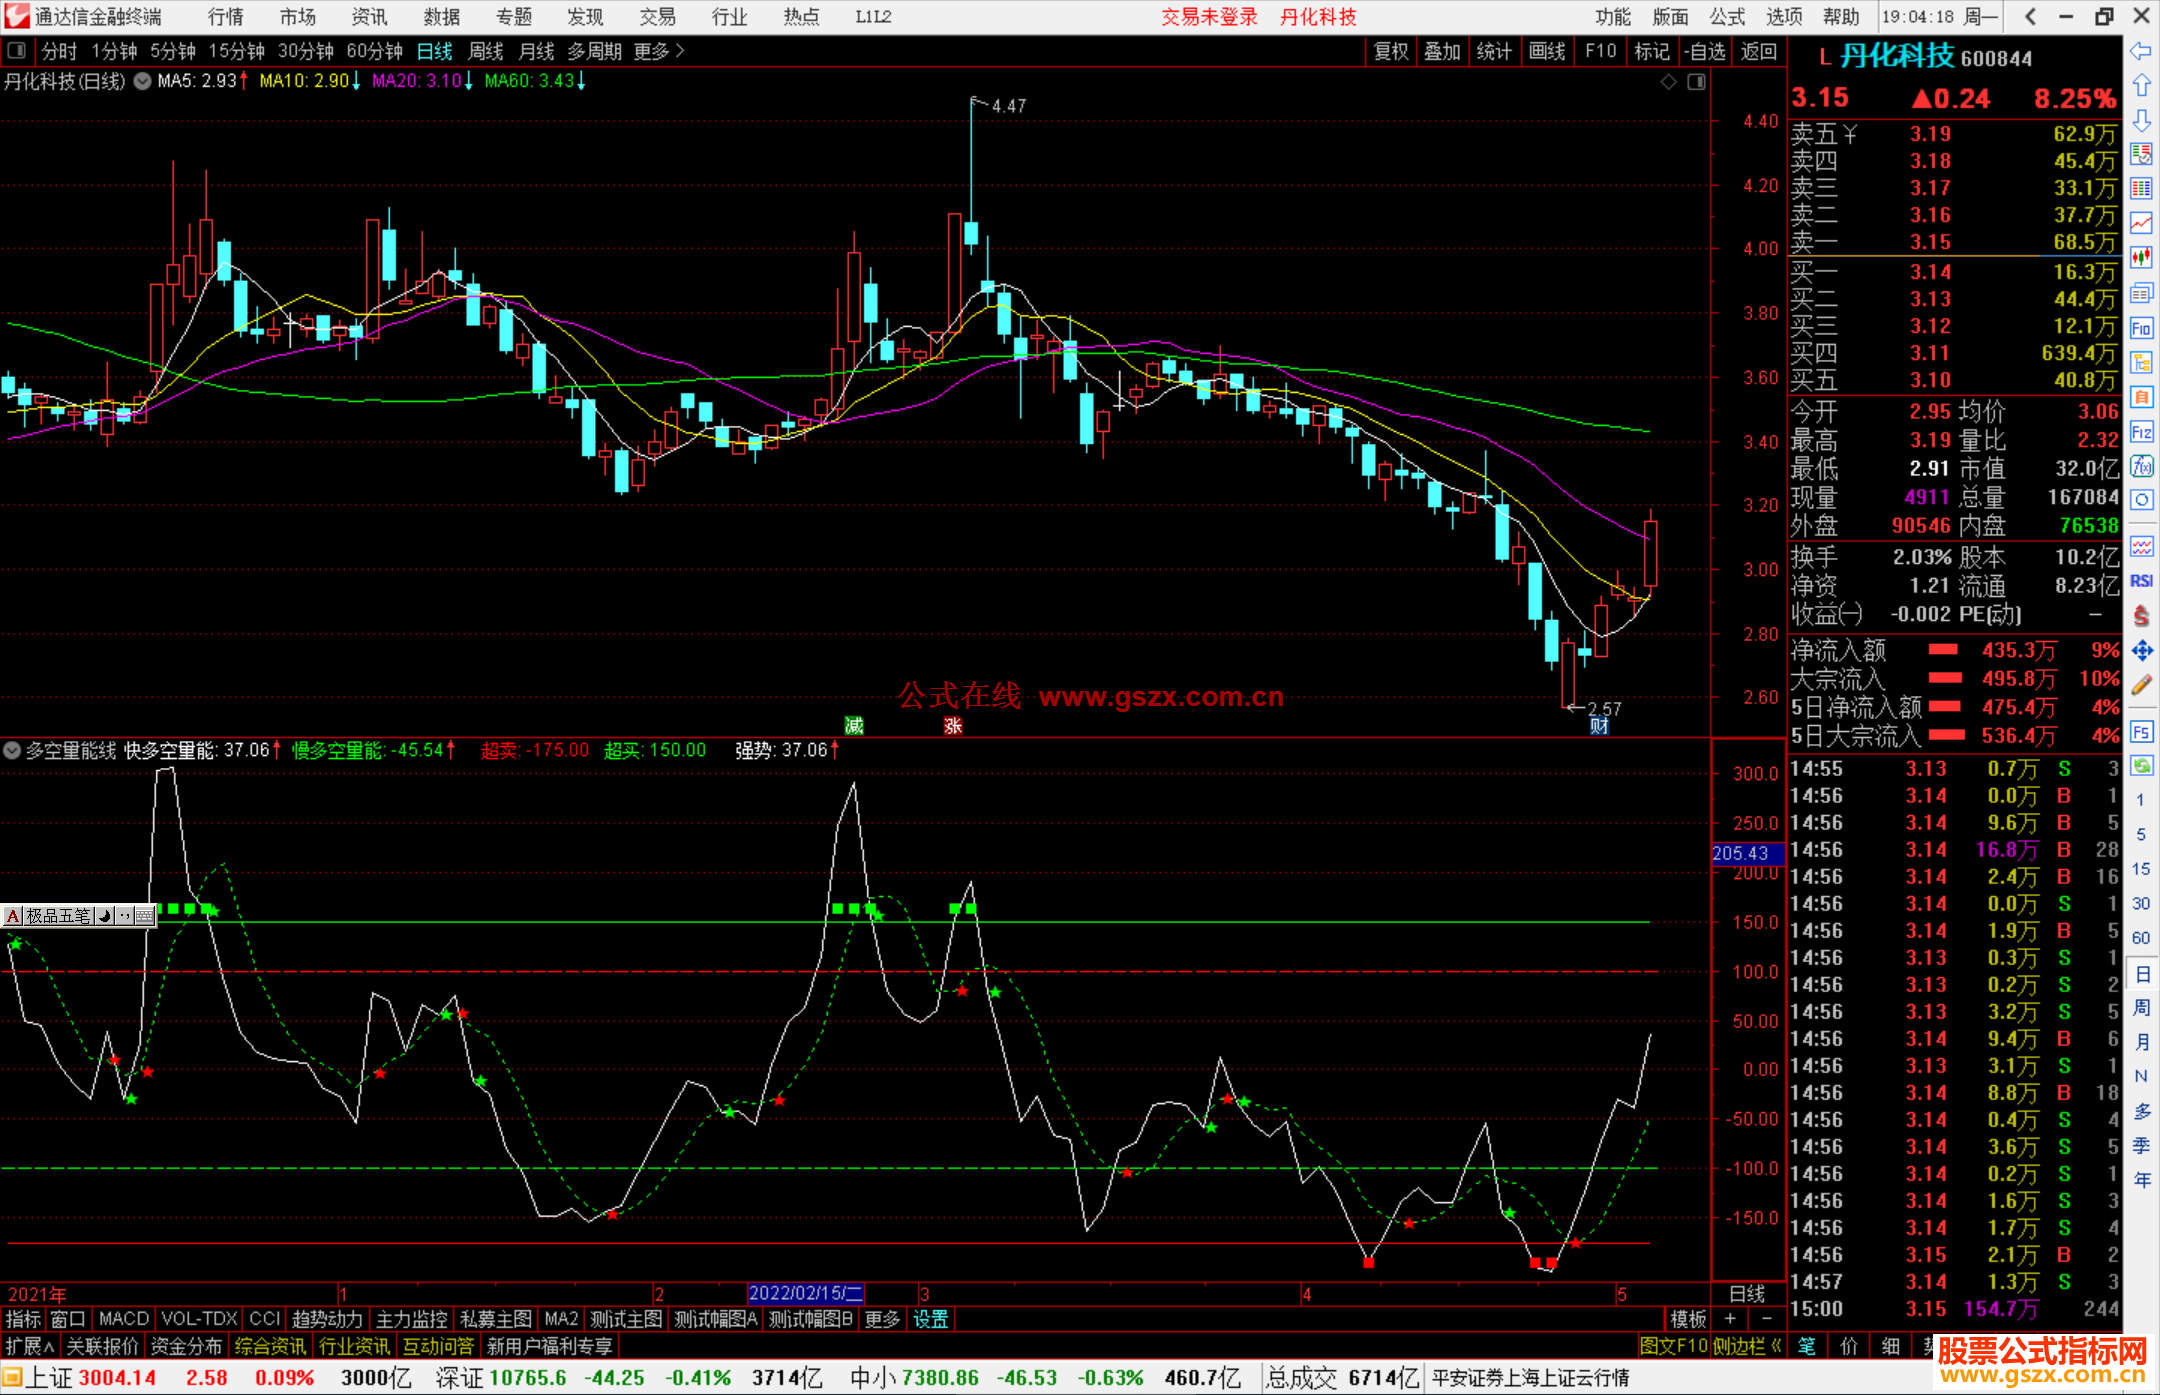Open 多空量能线 indicator dropdown arrow
The image size is (2160, 1395).
(x=12, y=750)
